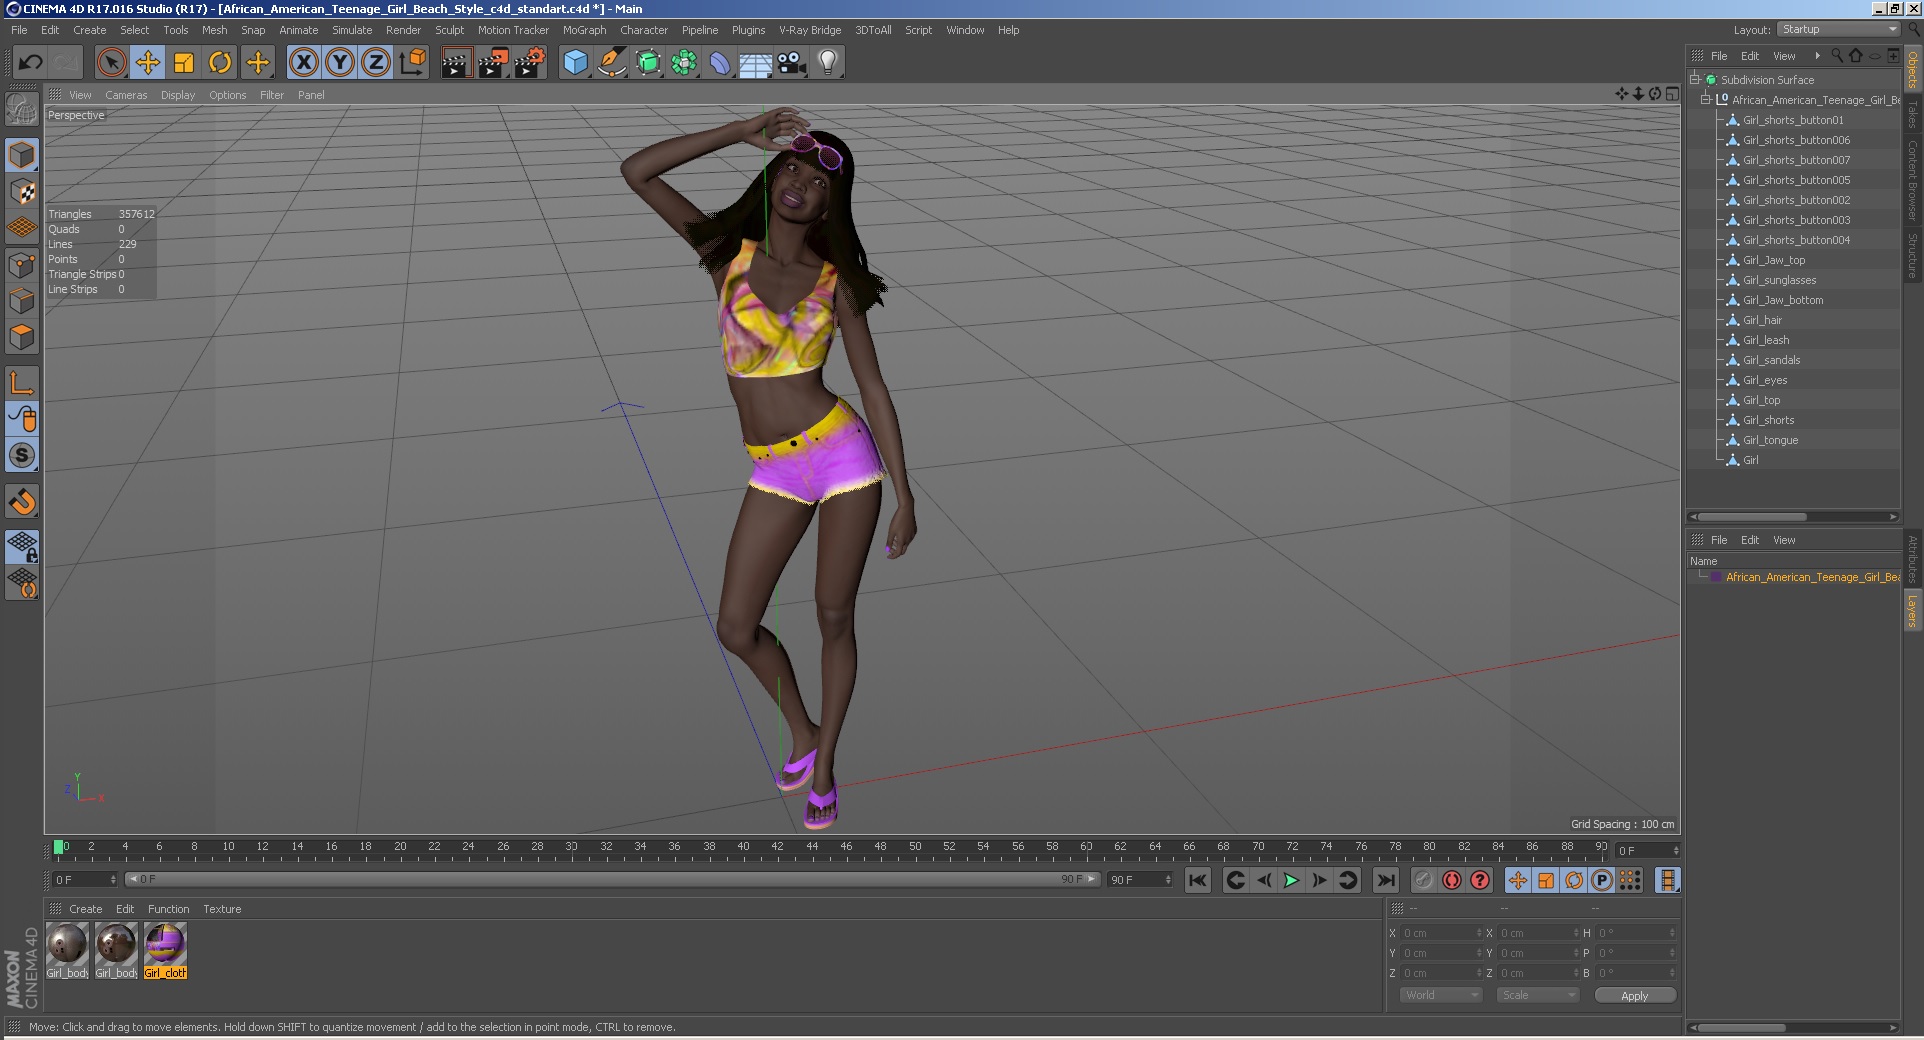Click the start frame 0 F stepper arrows
This screenshot has height=1040, width=1924.
tap(113, 880)
